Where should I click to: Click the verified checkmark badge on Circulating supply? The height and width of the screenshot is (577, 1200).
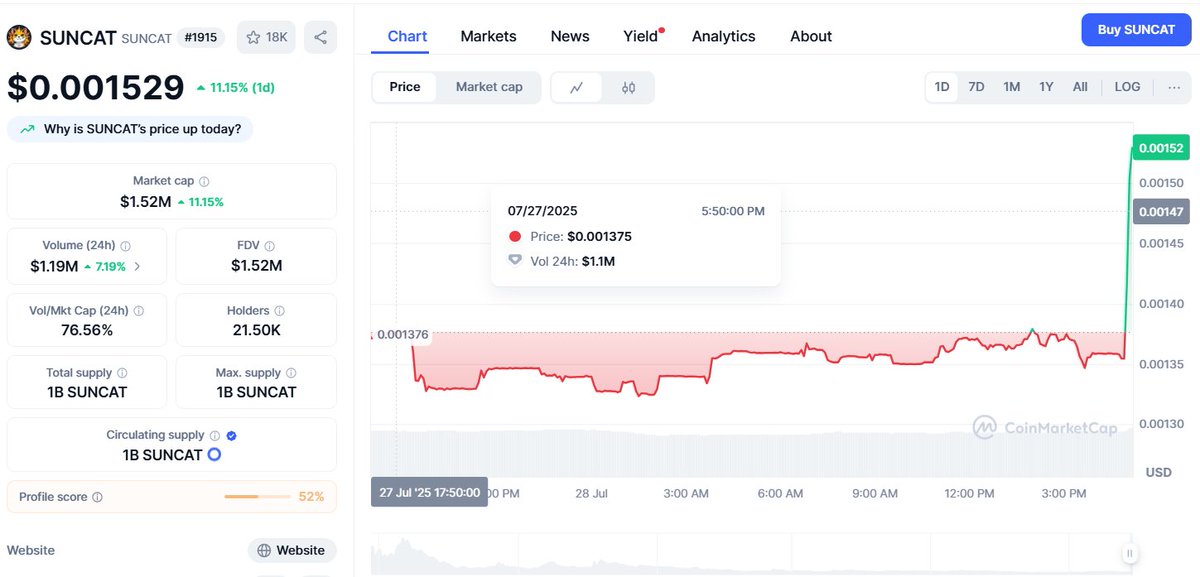pyautogui.click(x=232, y=435)
